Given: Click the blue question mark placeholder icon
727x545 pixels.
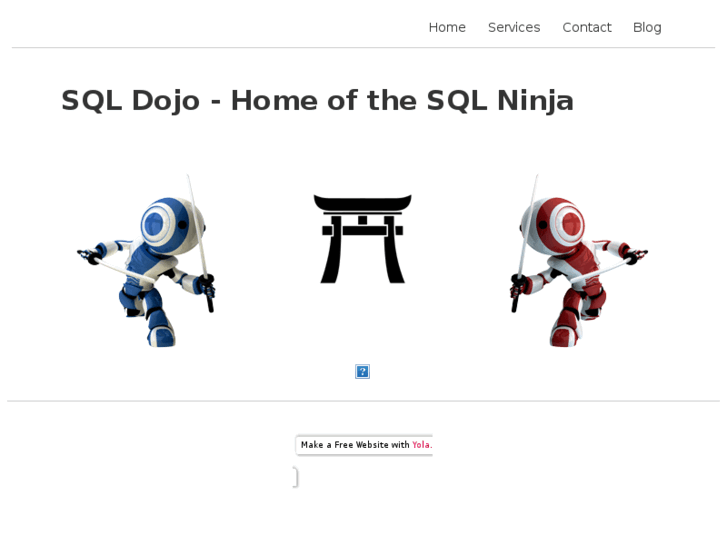Looking at the screenshot, I should [x=363, y=372].
